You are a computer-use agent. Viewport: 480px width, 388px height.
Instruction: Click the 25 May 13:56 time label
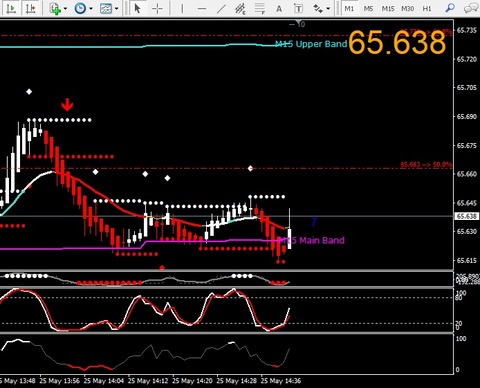pos(60,381)
